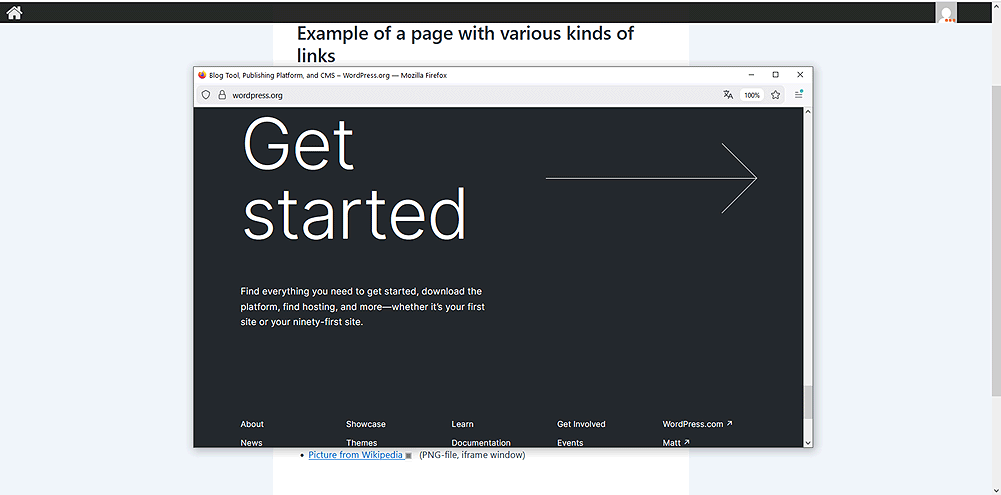Open the Showcase footer link
This screenshot has width=1001, height=495.
click(x=366, y=424)
